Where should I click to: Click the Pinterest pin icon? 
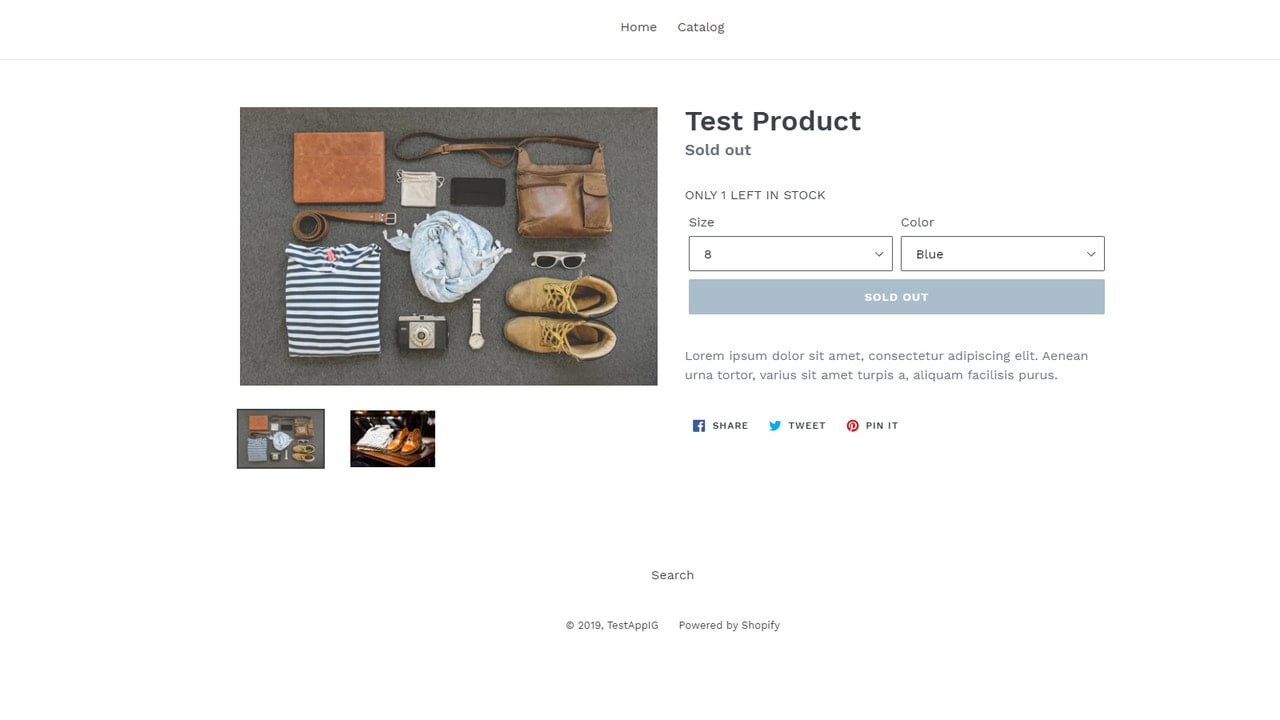click(853, 426)
